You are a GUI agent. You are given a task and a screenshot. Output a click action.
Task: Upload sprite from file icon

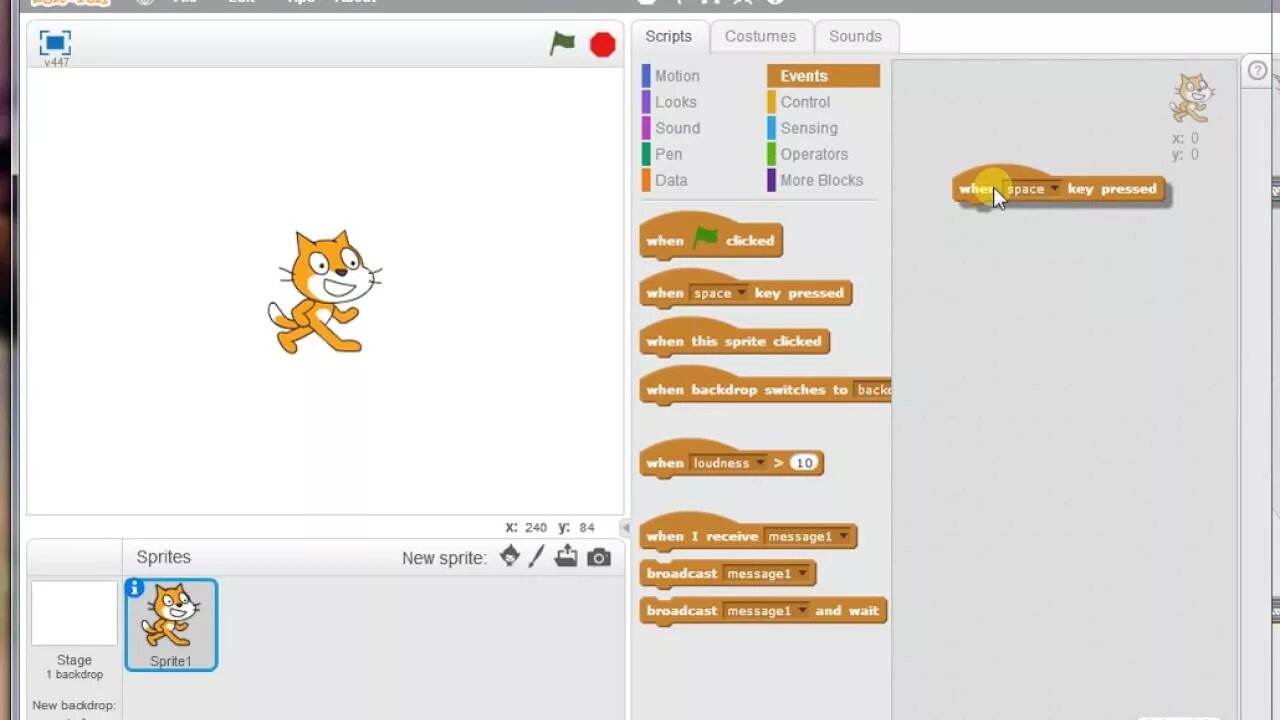point(566,557)
